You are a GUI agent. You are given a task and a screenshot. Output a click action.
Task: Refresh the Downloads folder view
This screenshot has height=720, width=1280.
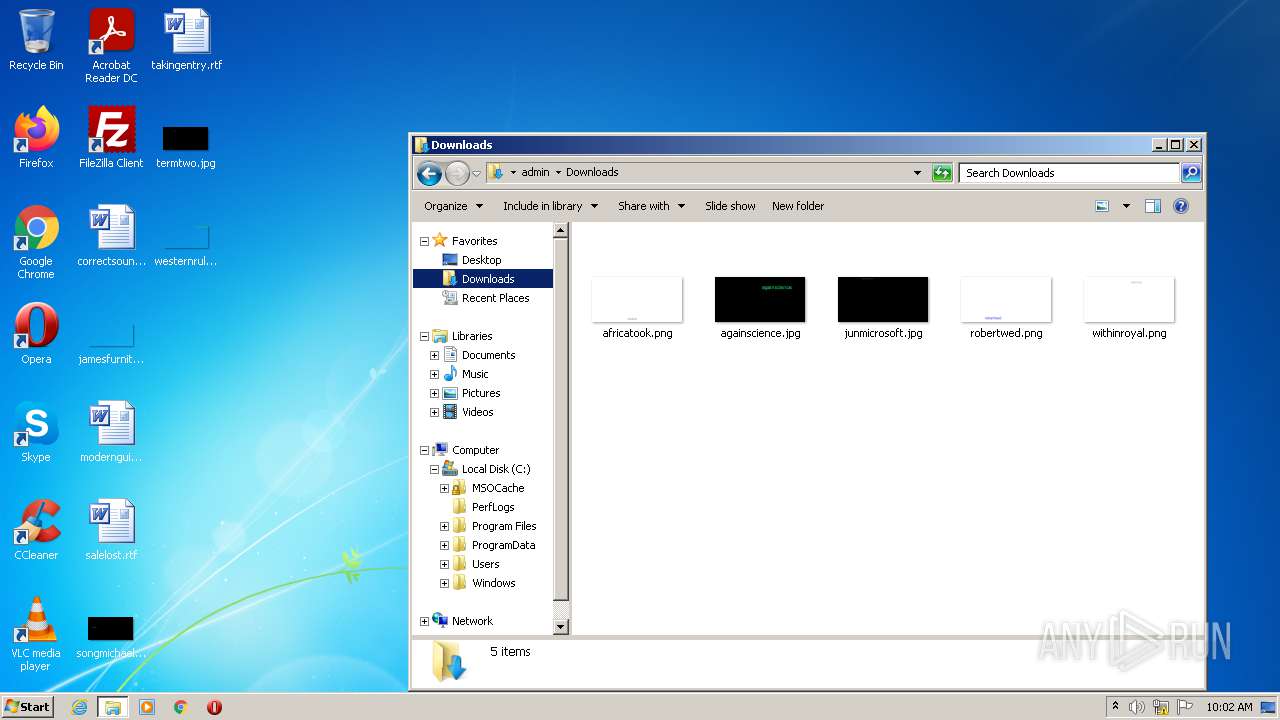tap(942, 173)
